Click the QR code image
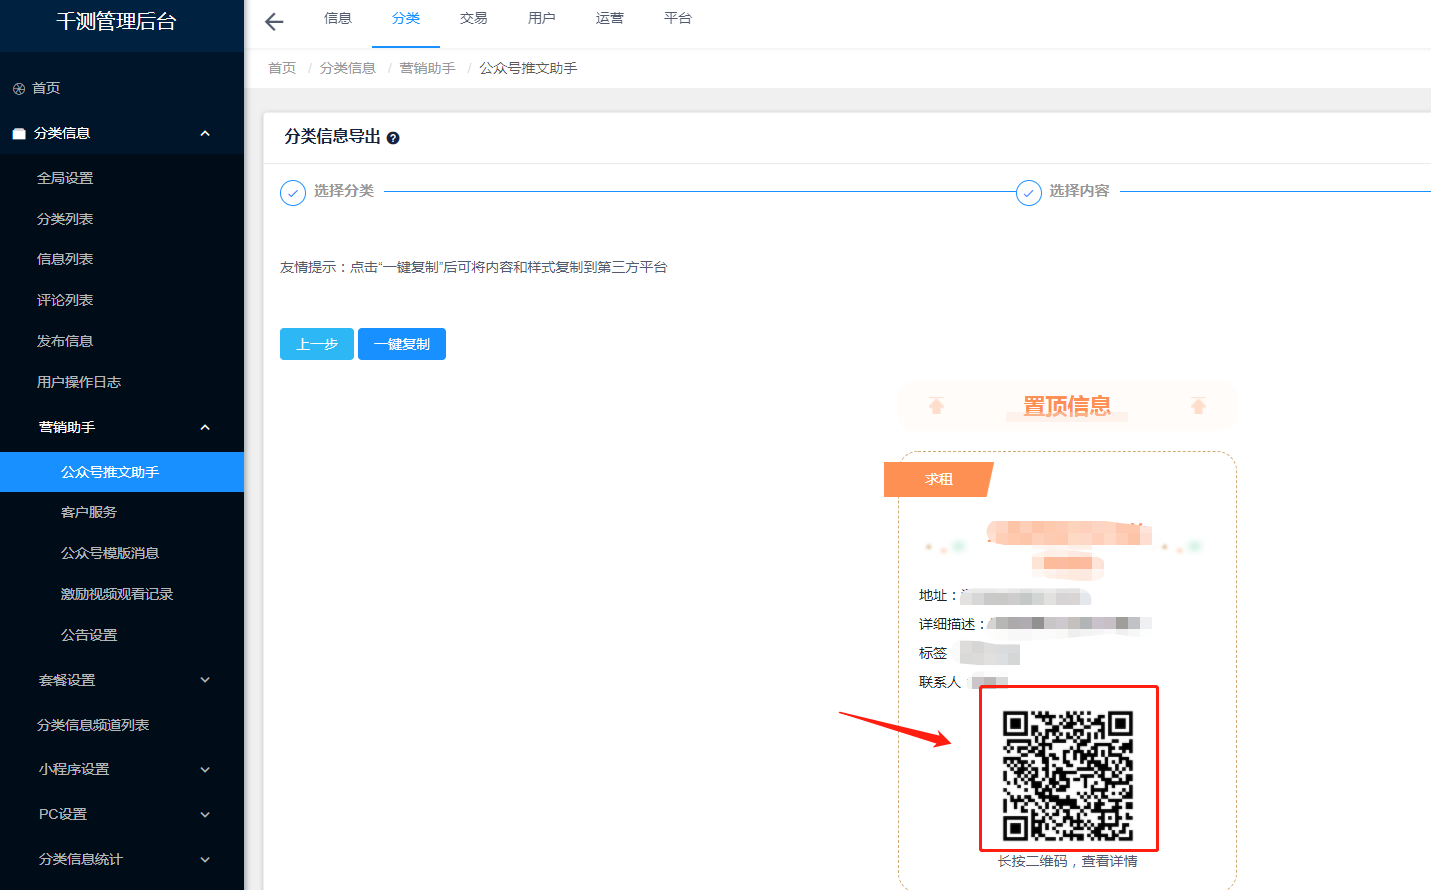Screen dimensions: 1431x890 [1068, 775]
